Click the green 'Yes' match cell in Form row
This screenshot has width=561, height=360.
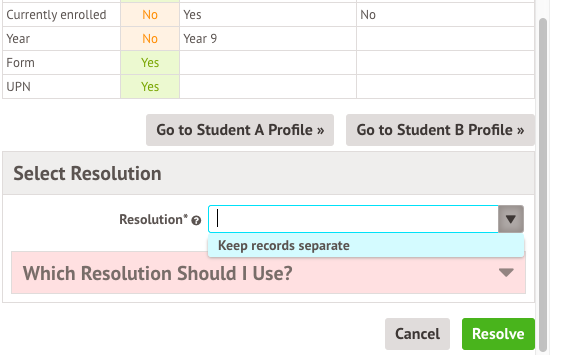click(150, 63)
